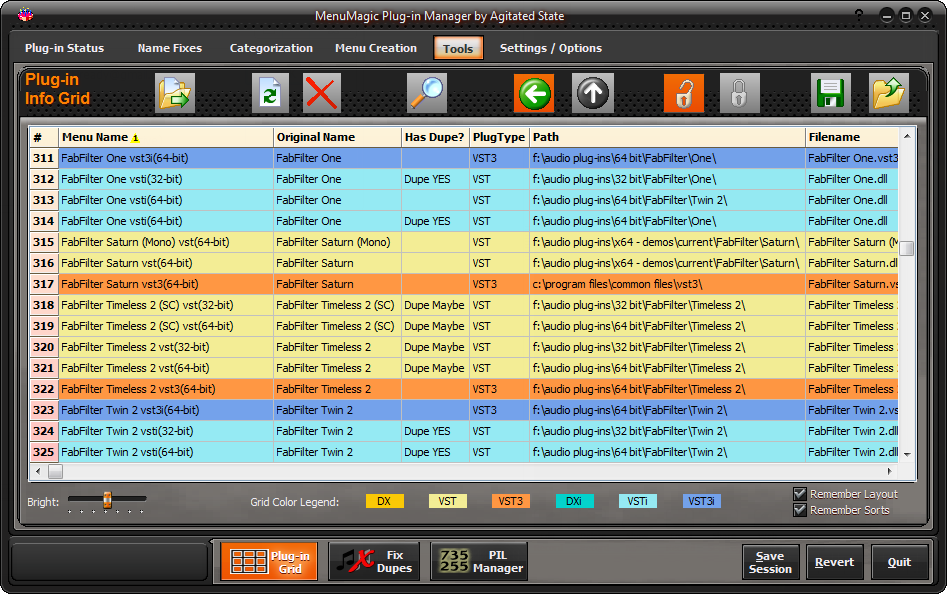Click the VST yellow legend swatch
The image size is (947, 594).
[448, 501]
